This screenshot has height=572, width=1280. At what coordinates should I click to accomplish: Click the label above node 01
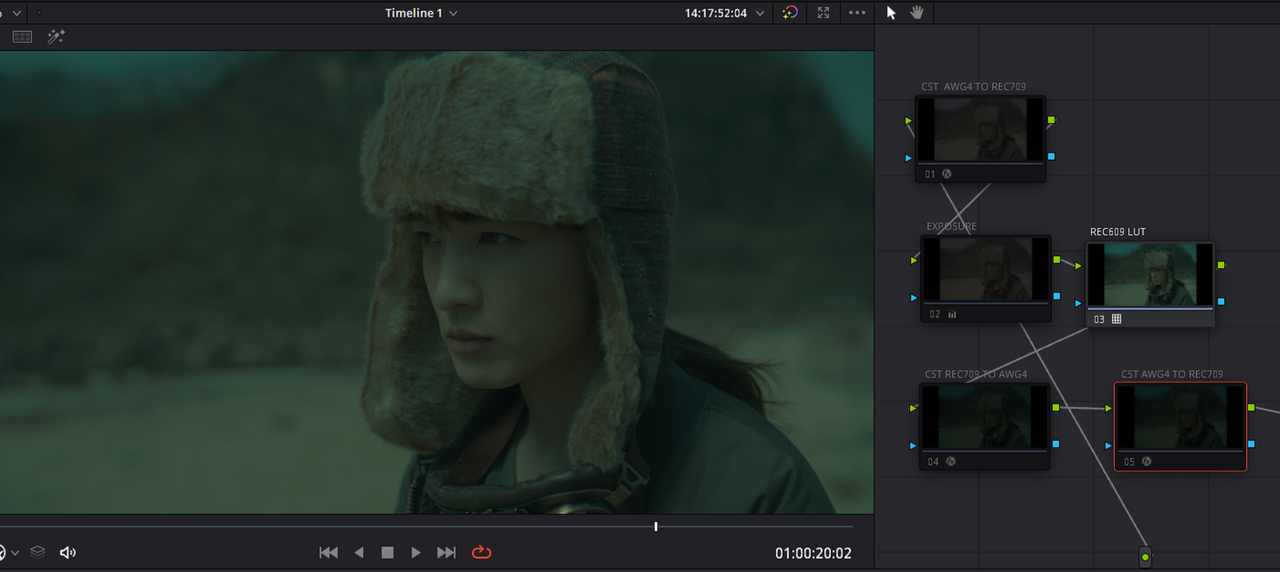point(974,87)
